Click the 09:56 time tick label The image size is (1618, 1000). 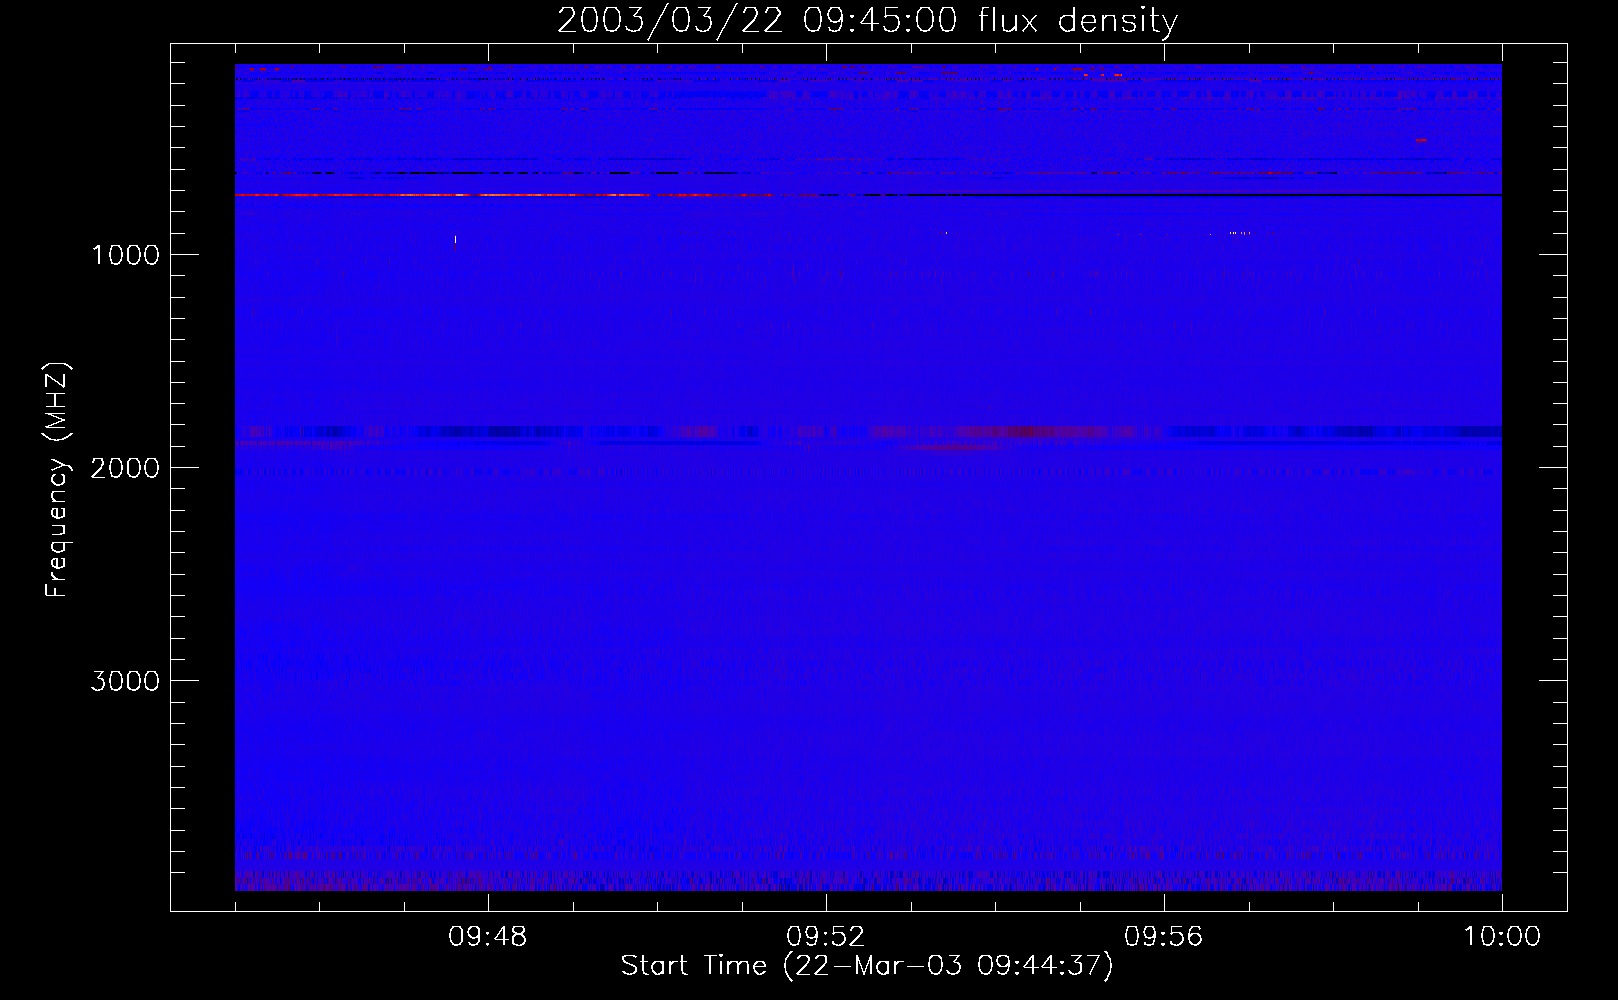(1164, 937)
